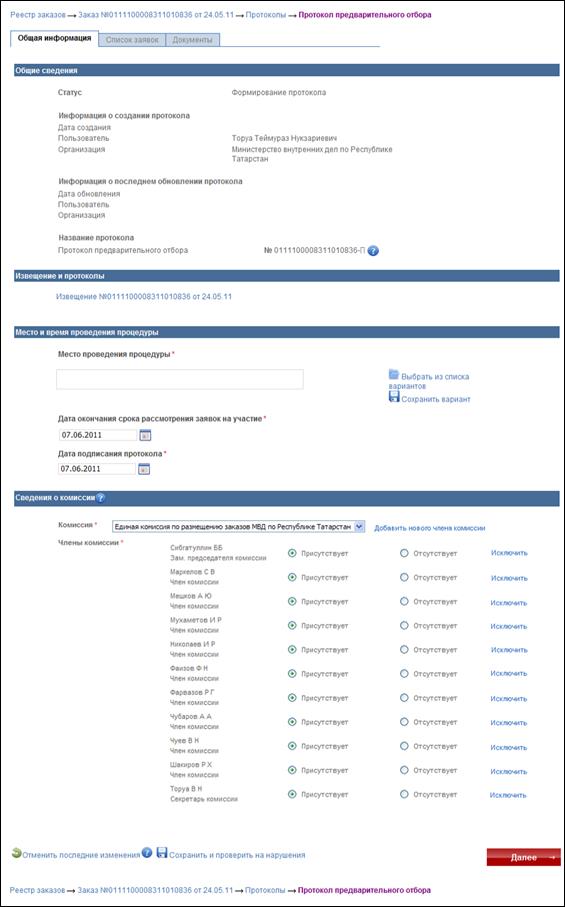Image resolution: width=565 pixels, height=907 pixels.
Task: Exclude secretary Торуа В Н
Action: pos(508,795)
